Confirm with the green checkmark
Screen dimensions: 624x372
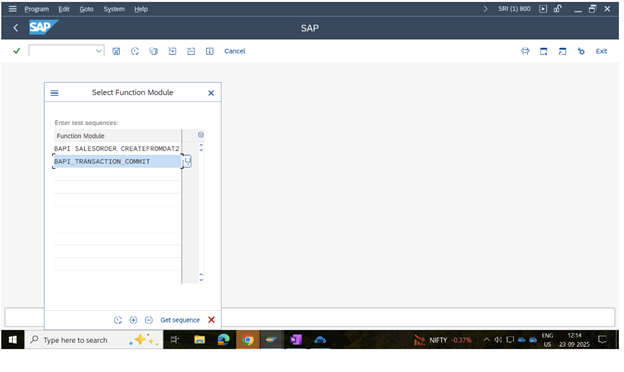point(16,51)
